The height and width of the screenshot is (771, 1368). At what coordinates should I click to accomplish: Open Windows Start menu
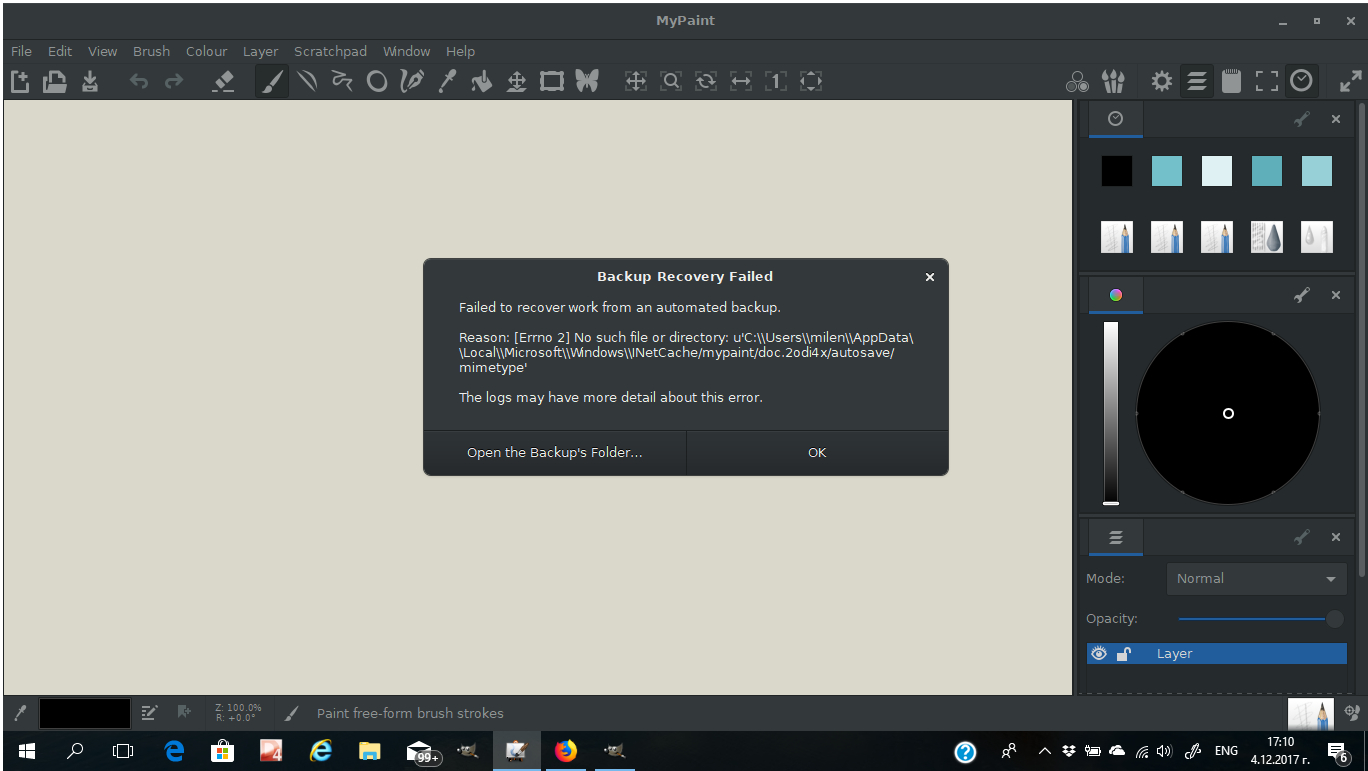click(x=26, y=750)
